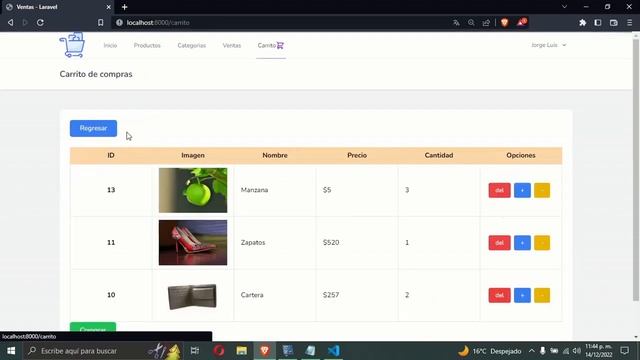
Task: Open the notification center icon
Action: coord(624,351)
